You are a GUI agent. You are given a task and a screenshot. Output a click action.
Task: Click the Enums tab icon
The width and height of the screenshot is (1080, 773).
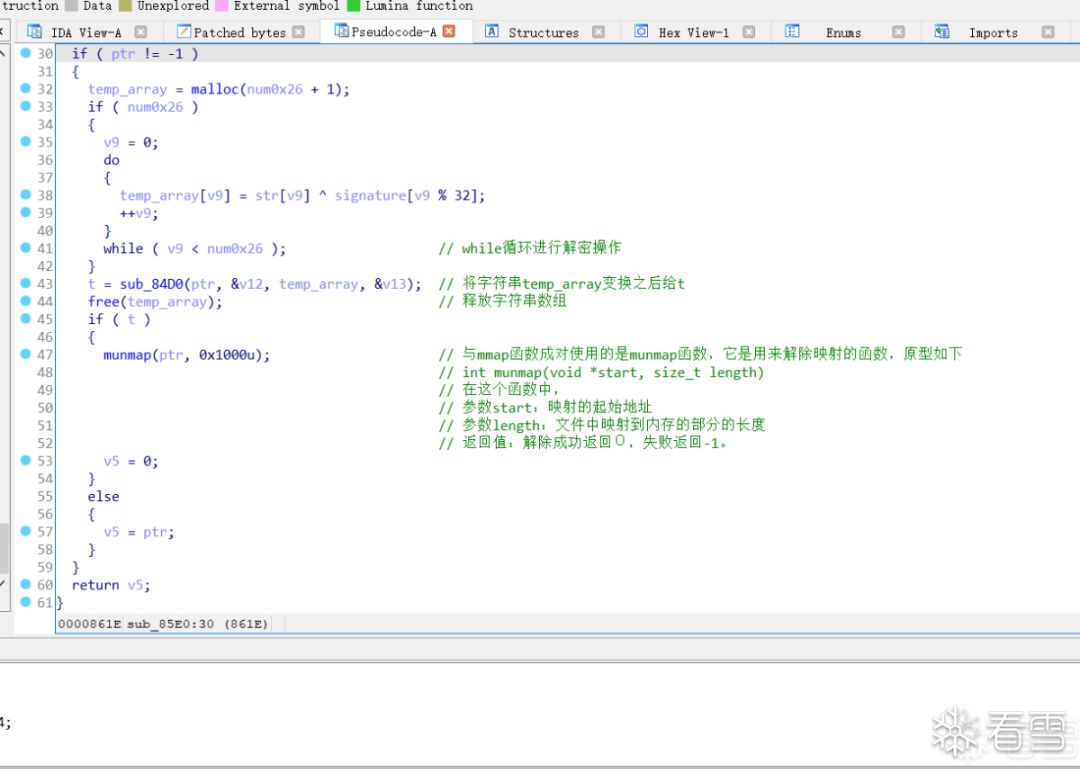792,31
